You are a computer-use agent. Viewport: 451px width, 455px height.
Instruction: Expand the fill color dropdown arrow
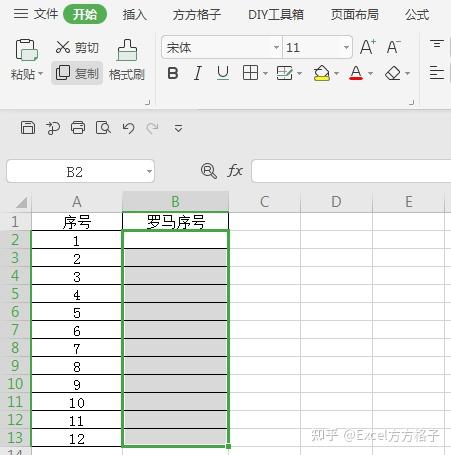[336, 73]
